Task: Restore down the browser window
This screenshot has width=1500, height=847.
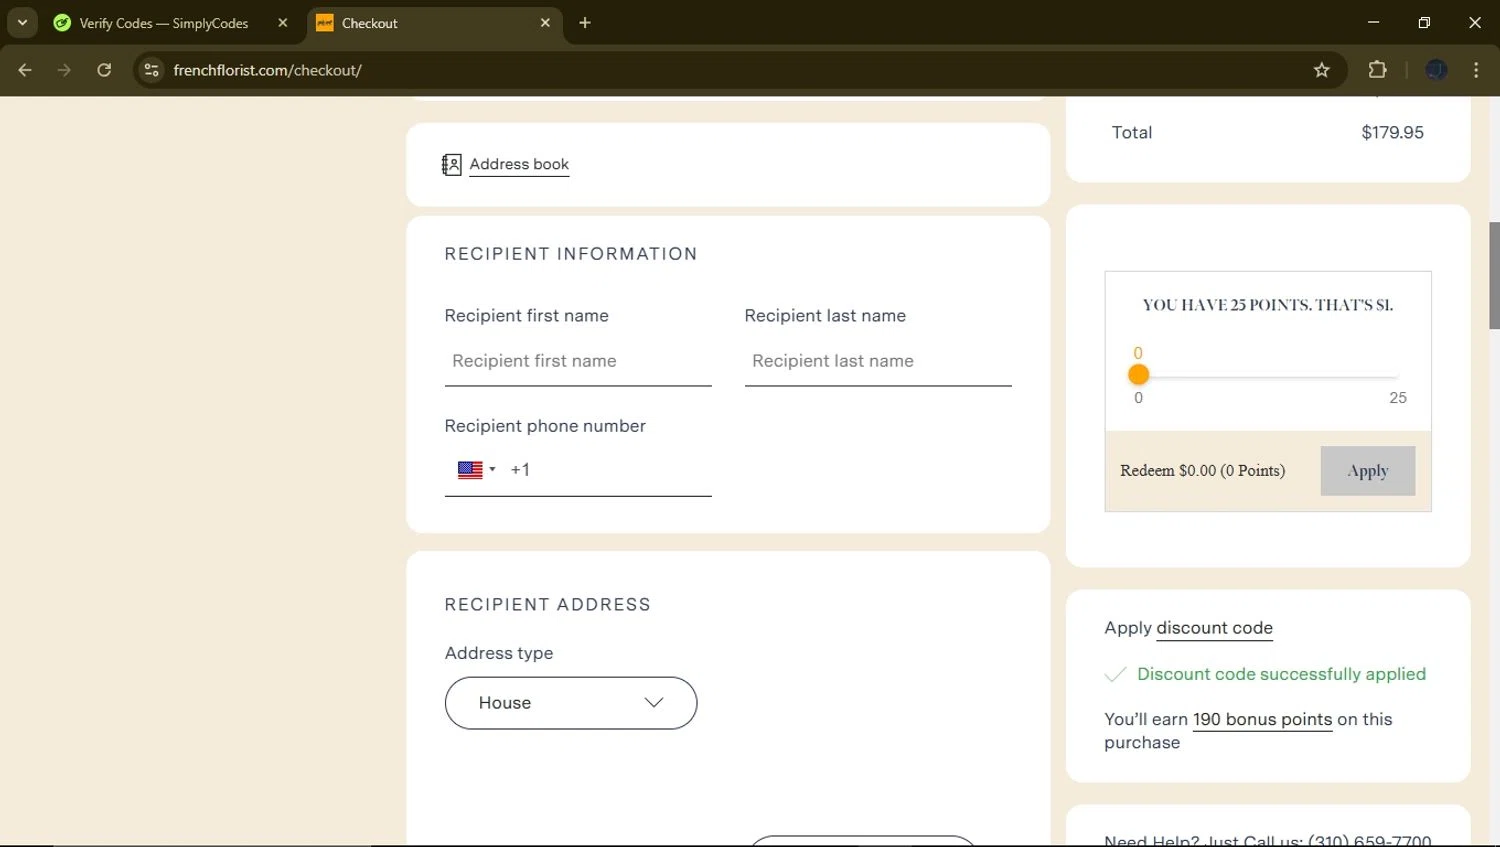Action: coord(1424,22)
